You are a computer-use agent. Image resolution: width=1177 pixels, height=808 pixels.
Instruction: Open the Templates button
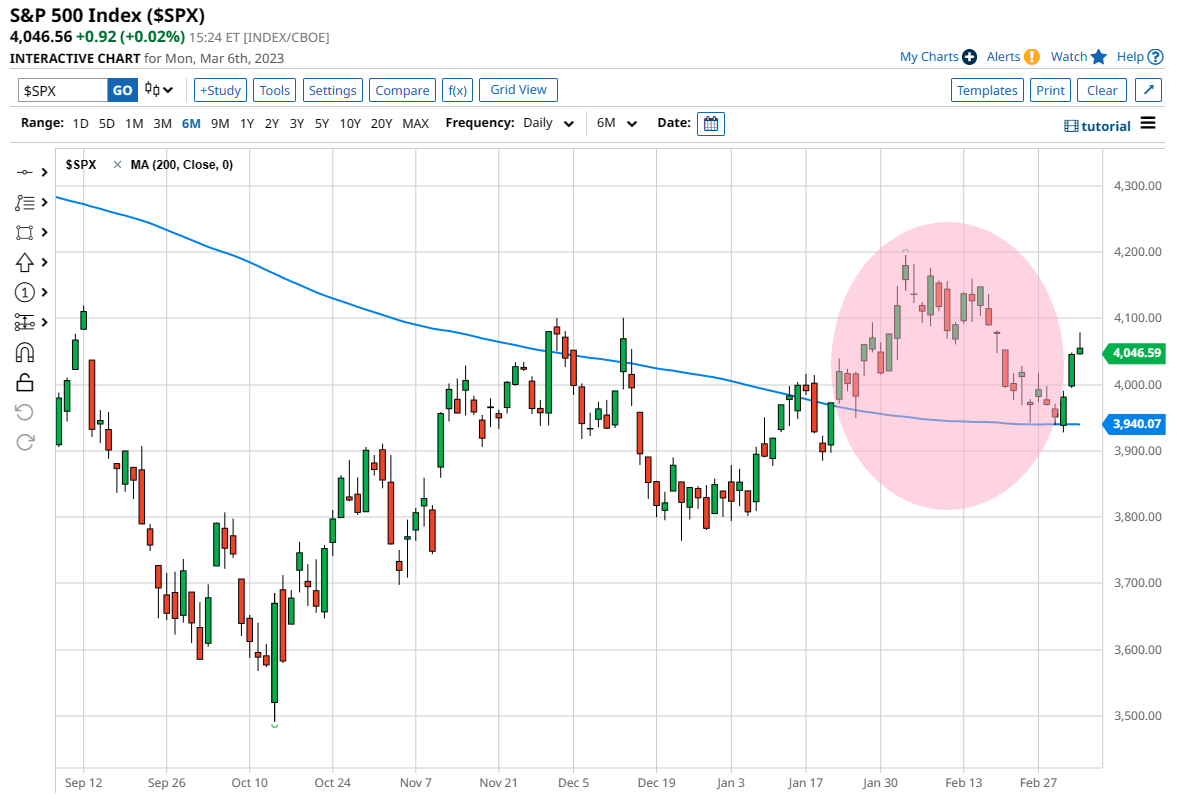point(987,90)
